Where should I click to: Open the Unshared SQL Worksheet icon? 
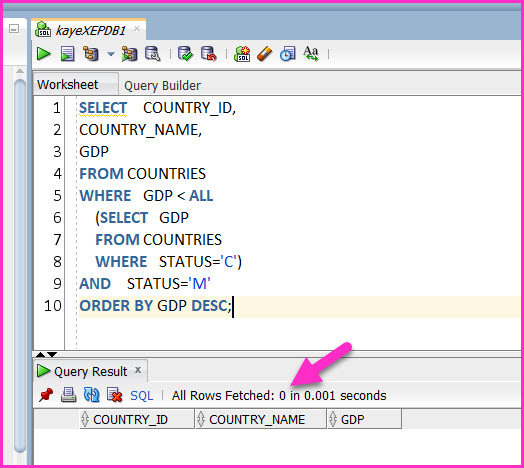[x=242, y=54]
